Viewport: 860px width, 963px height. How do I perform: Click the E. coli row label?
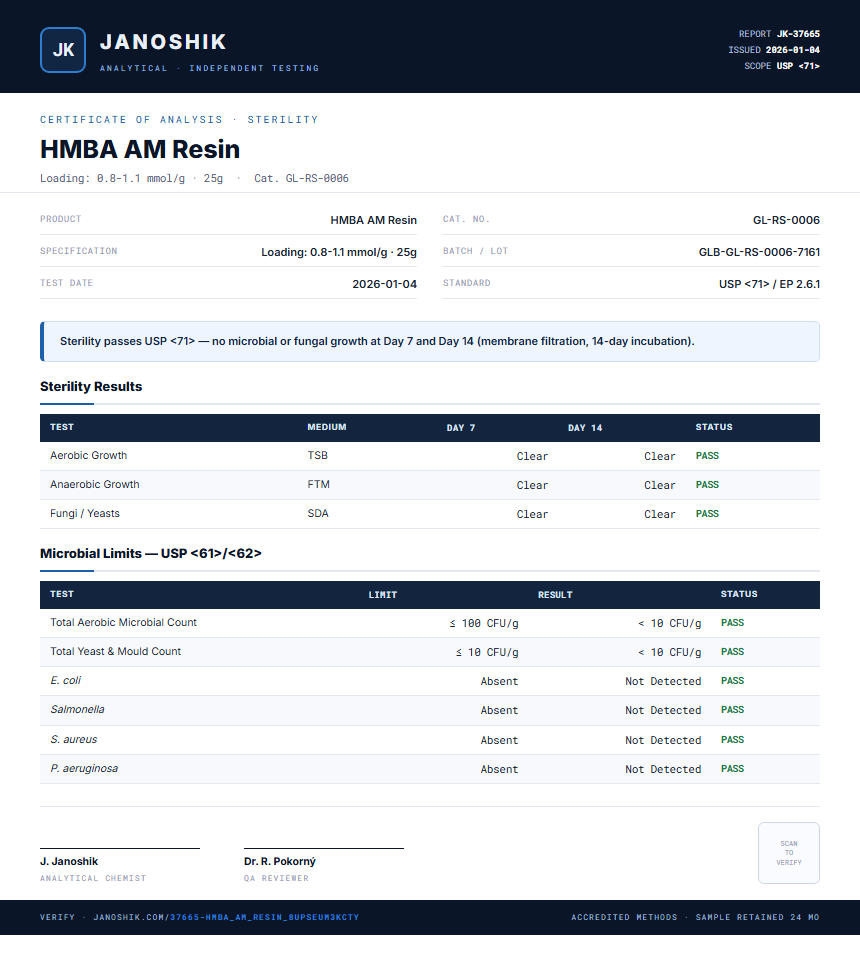[x=65, y=680]
